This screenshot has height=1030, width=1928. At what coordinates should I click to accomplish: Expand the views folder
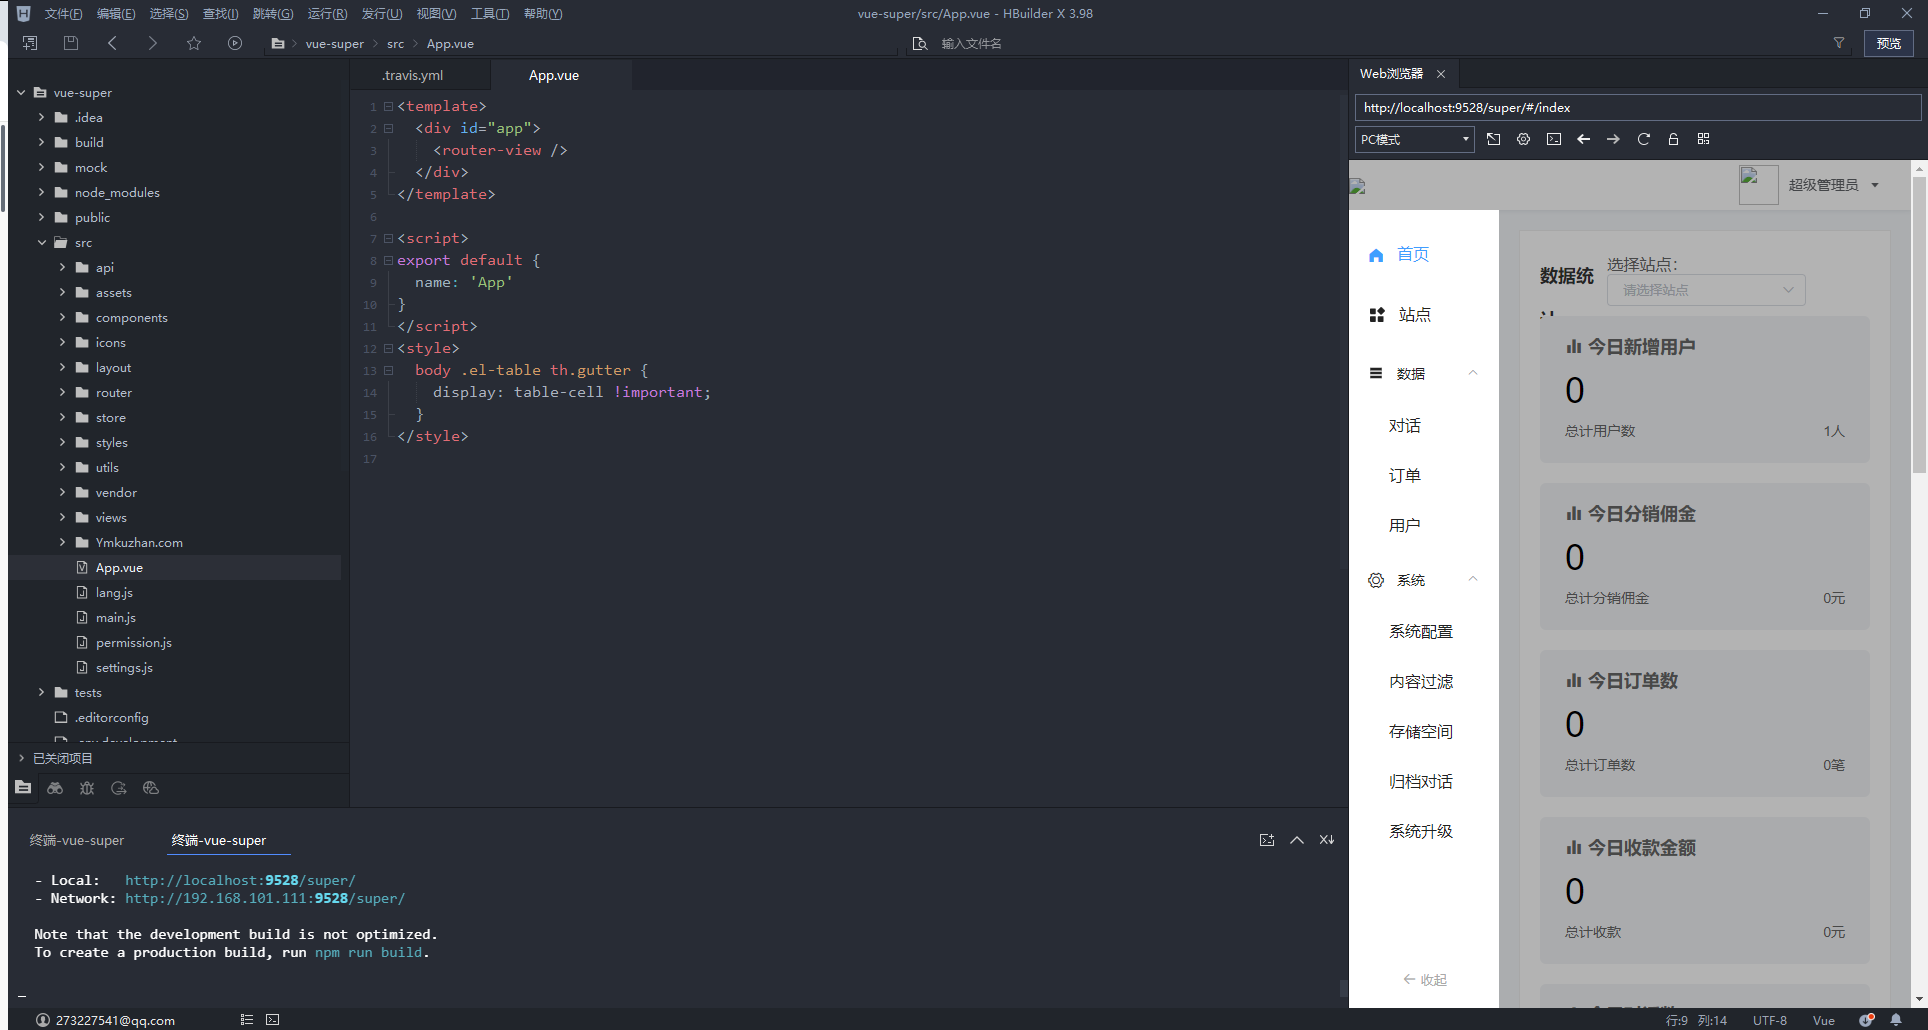point(63,518)
